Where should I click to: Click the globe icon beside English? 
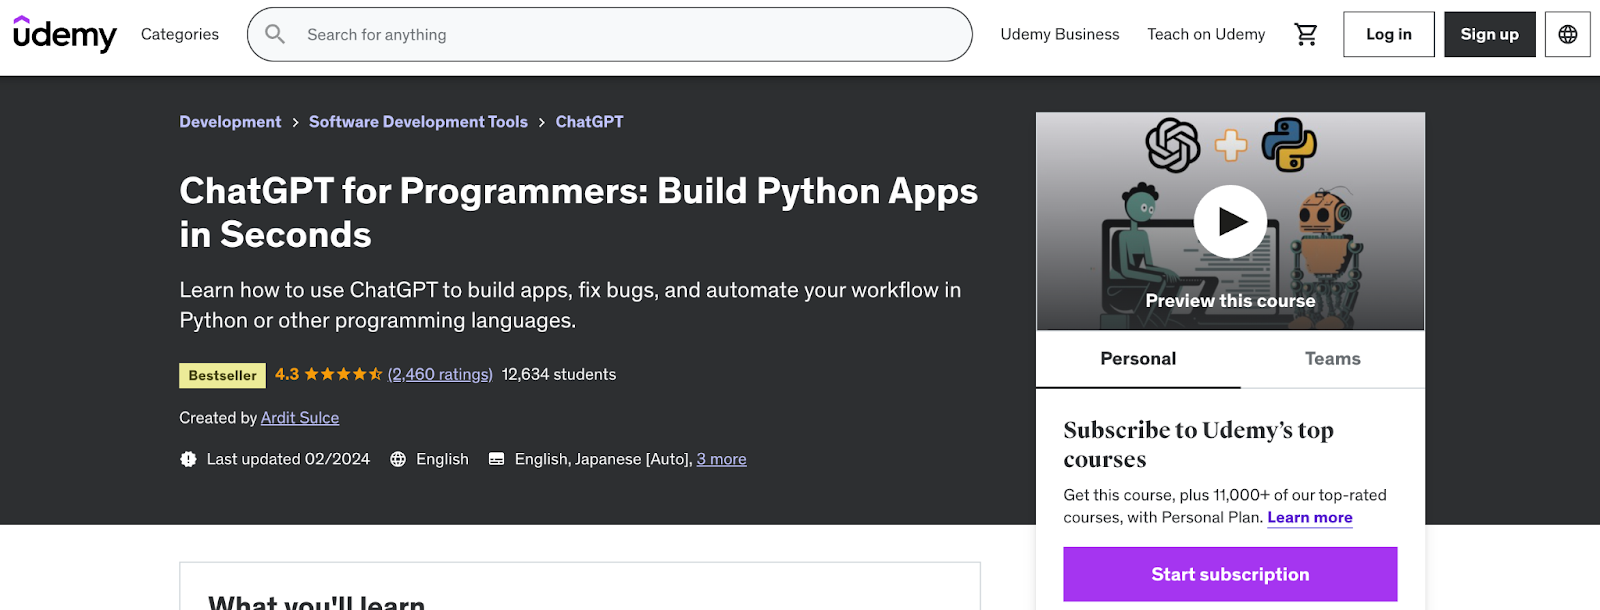(398, 459)
